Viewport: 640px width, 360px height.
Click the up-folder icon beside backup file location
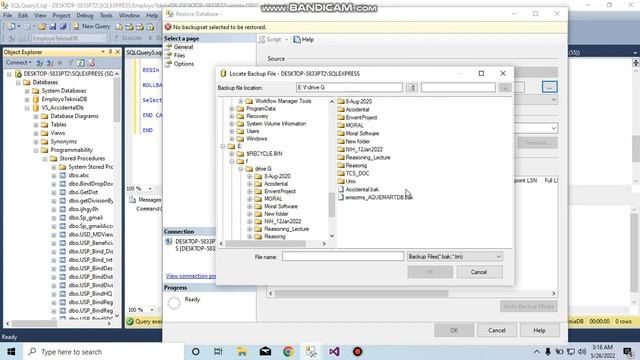point(412,87)
